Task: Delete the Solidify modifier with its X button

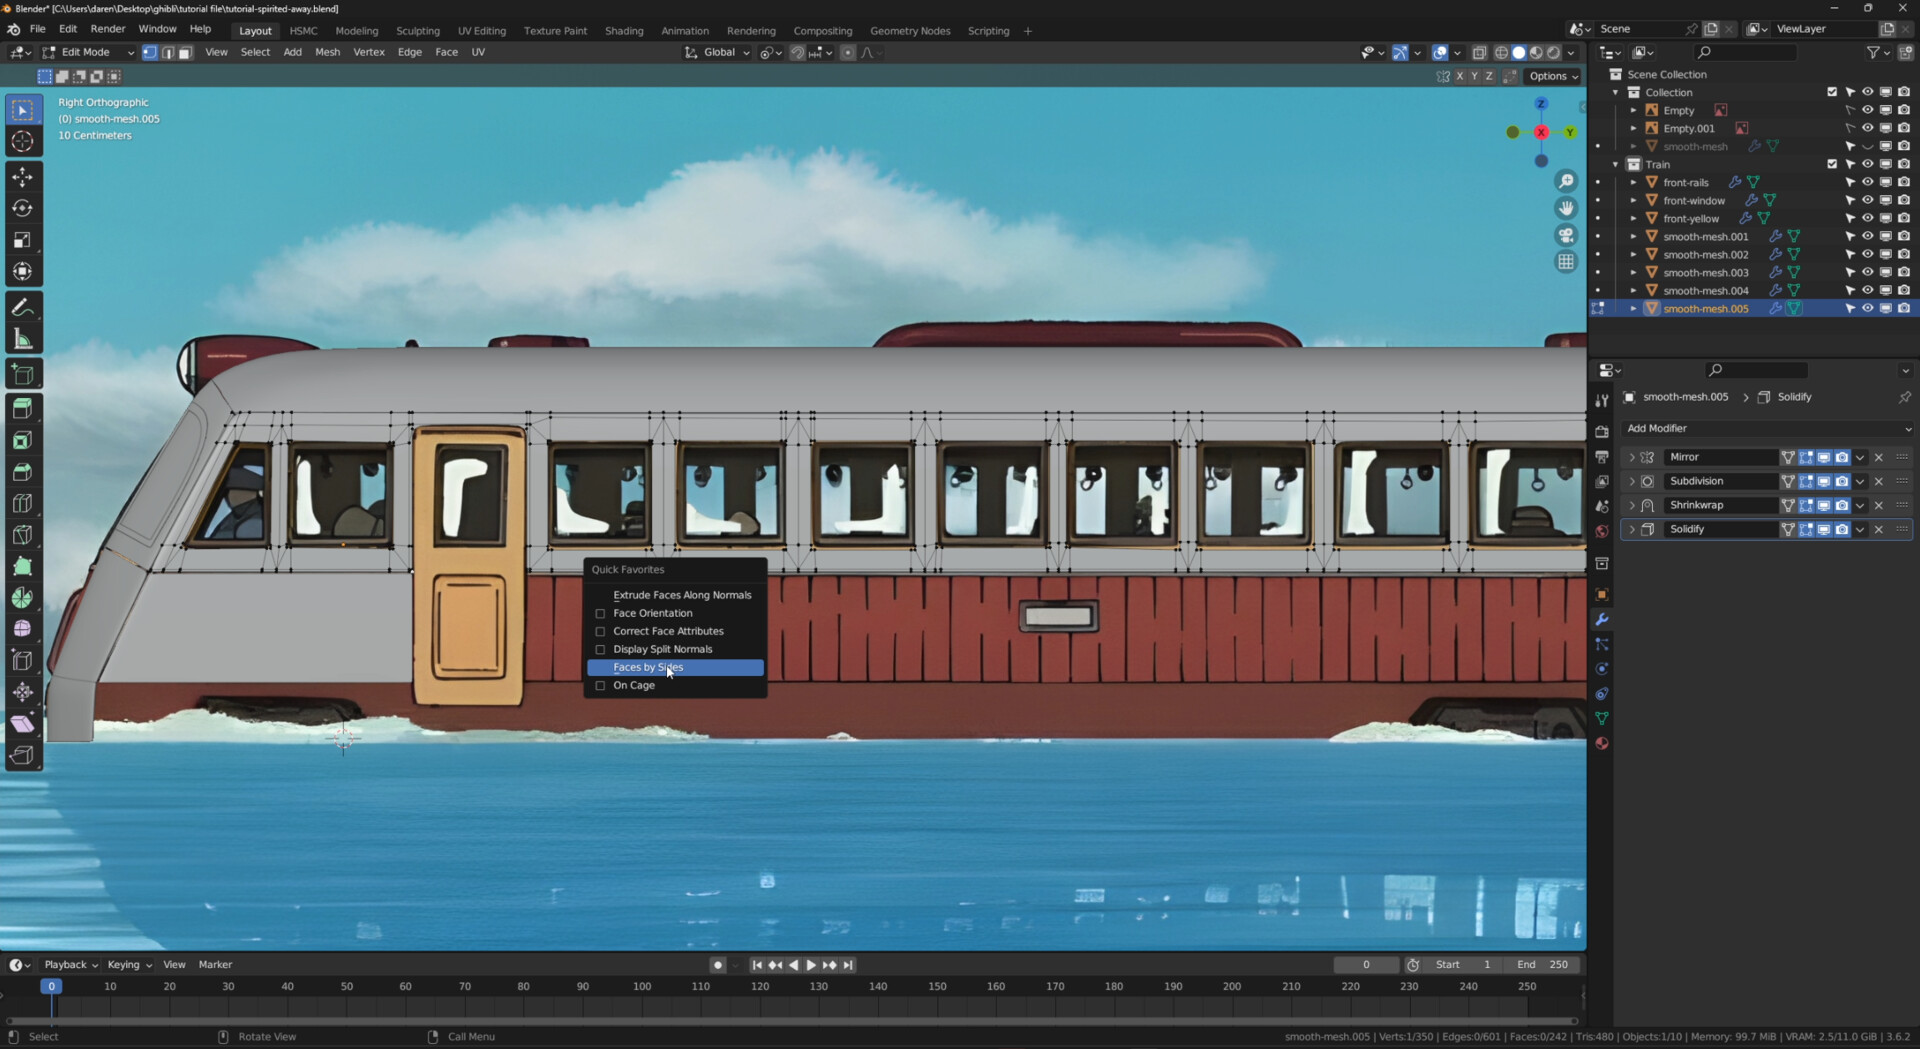Action: tap(1879, 529)
